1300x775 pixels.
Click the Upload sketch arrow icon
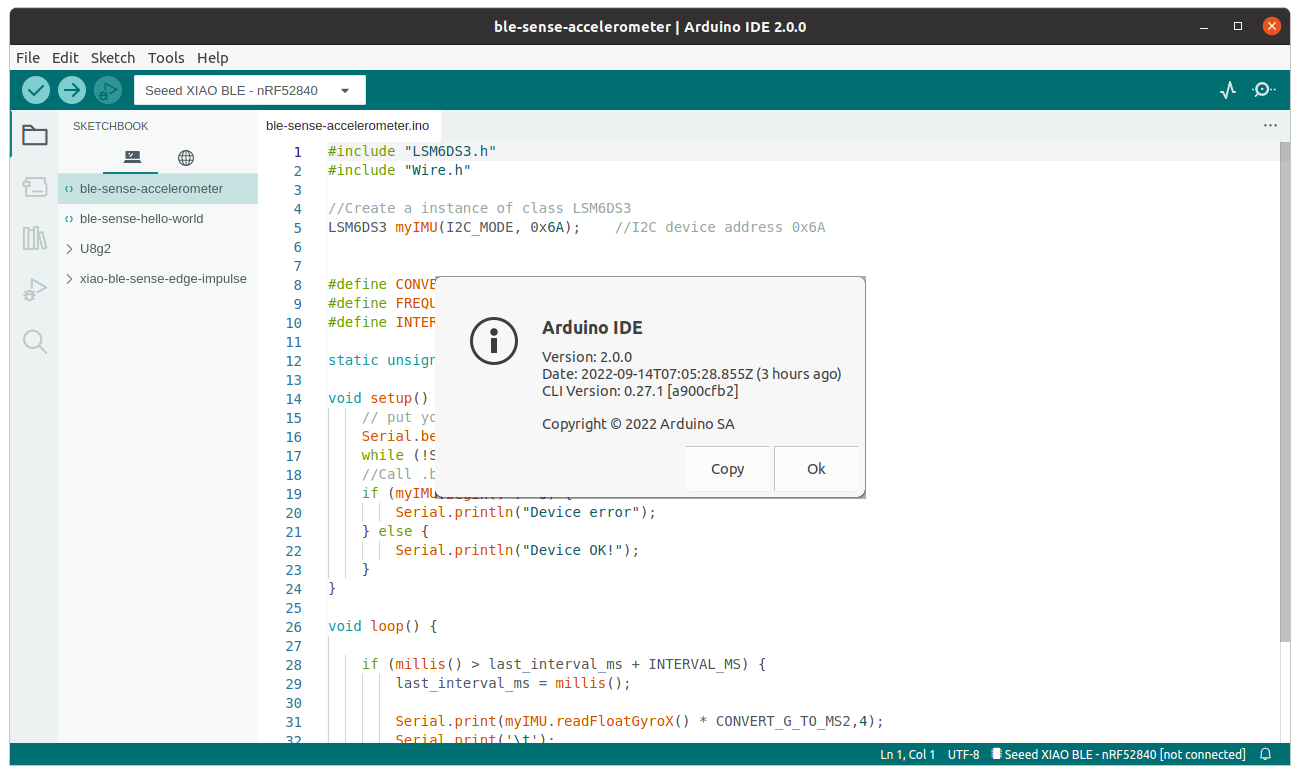[x=71, y=90]
